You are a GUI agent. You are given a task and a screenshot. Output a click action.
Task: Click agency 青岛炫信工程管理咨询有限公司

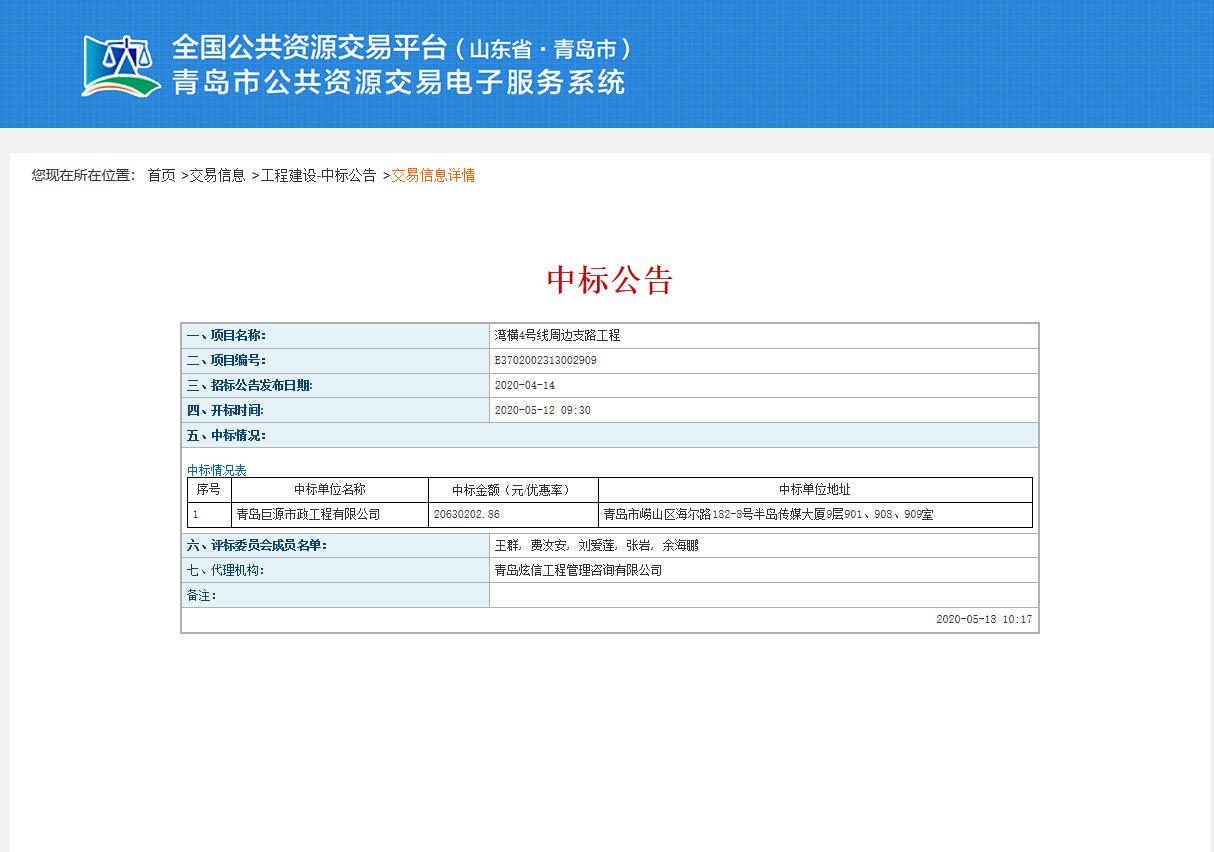578,570
